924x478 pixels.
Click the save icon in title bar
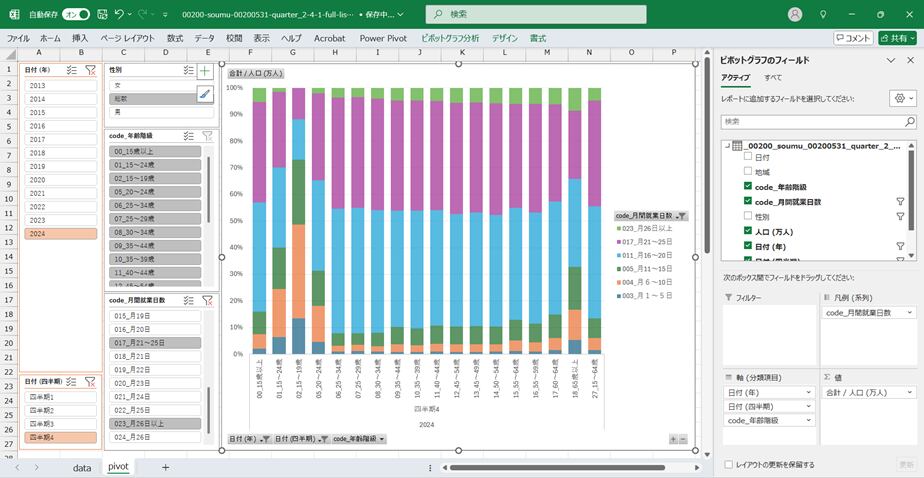(x=100, y=15)
